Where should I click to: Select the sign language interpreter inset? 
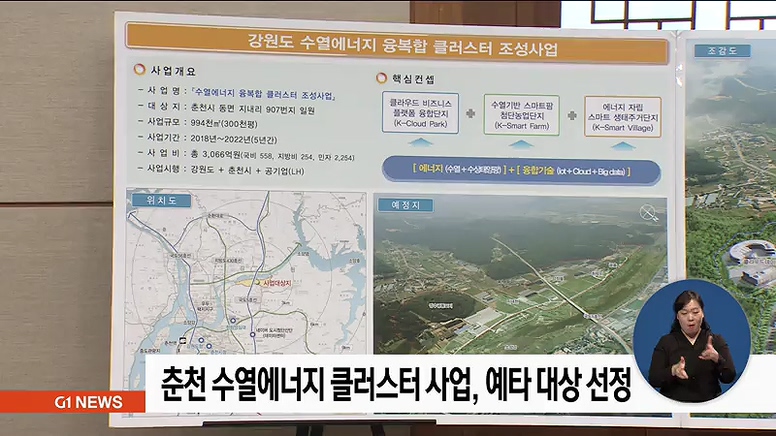pos(691,345)
